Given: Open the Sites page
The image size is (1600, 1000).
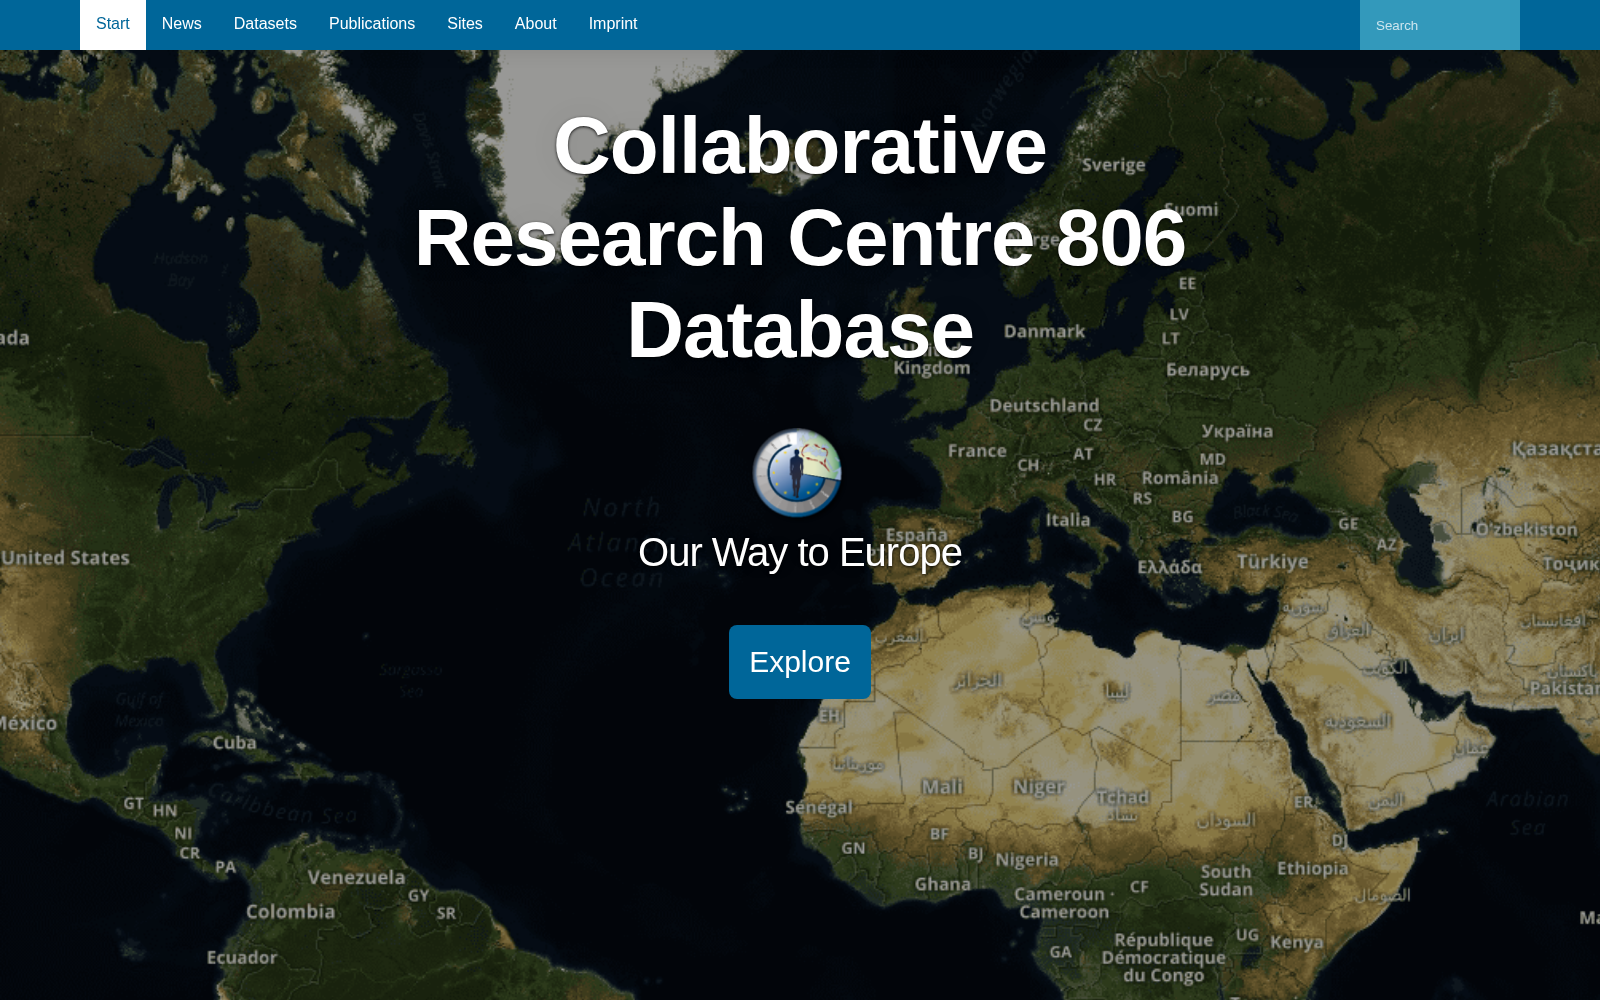Looking at the screenshot, I should pos(465,24).
